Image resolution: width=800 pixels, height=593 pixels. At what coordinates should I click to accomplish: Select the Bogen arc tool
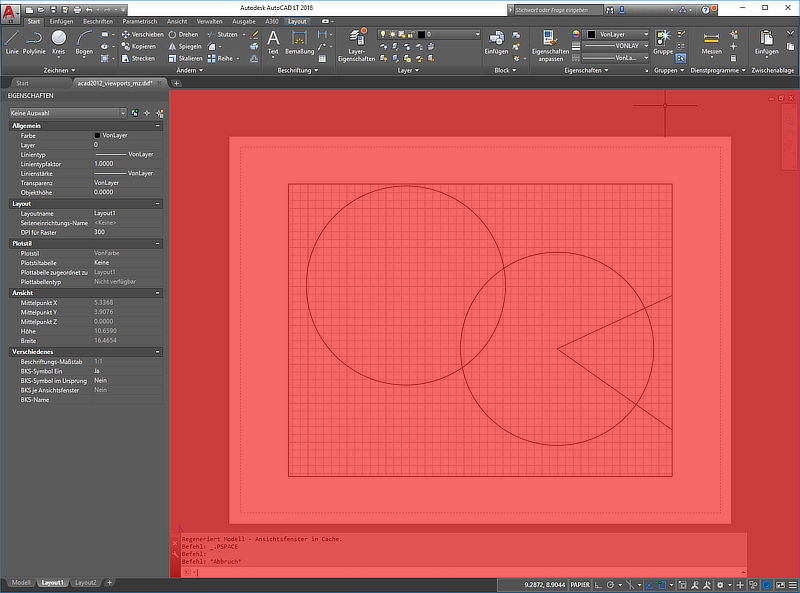click(84, 42)
